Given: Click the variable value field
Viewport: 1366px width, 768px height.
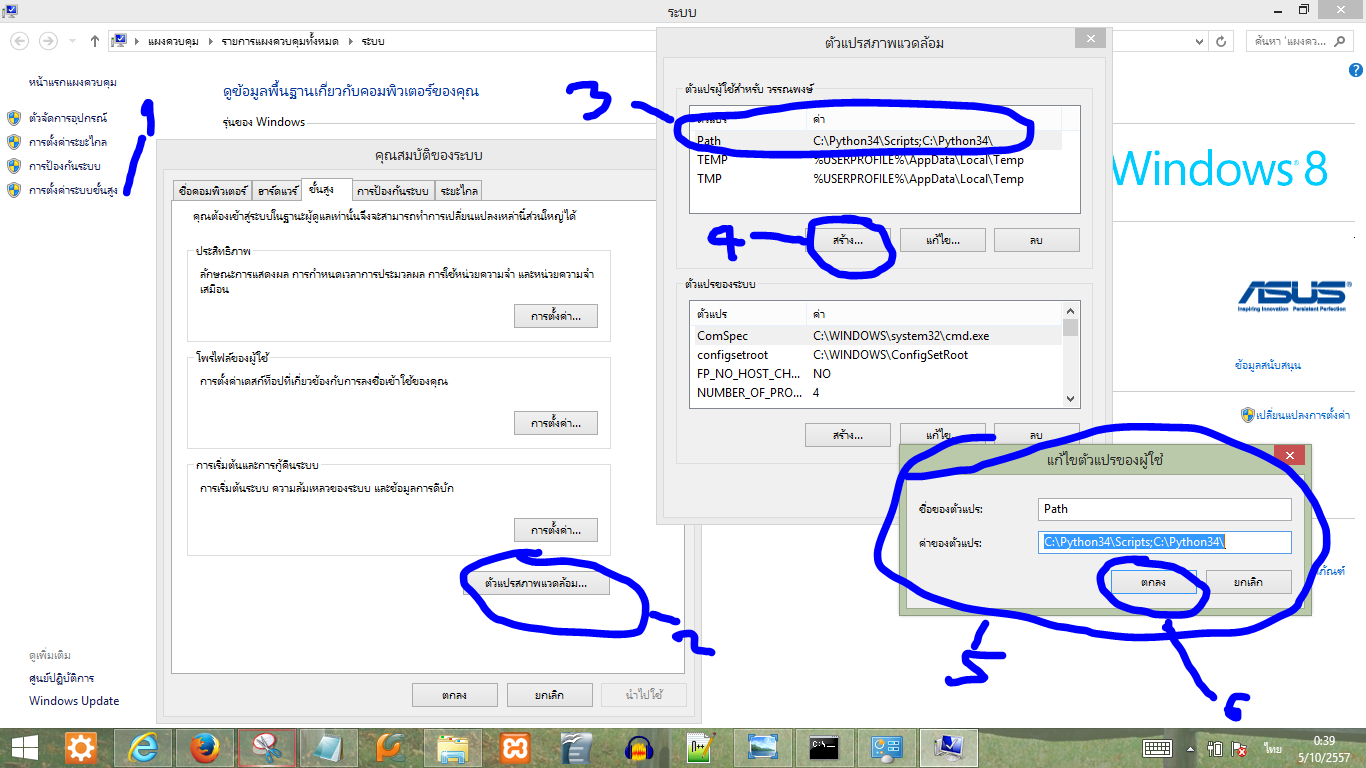Looking at the screenshot, I should coord(1165,542).
